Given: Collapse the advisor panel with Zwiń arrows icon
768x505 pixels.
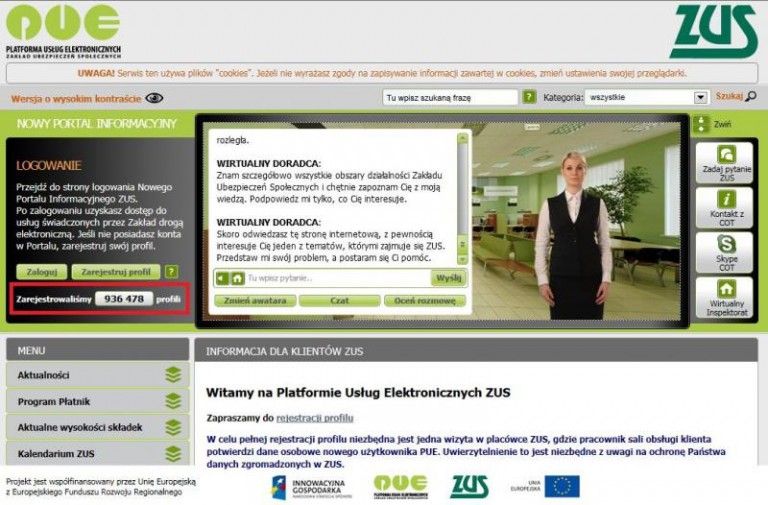Looking at the screenshot, I should tap(701, 124).
